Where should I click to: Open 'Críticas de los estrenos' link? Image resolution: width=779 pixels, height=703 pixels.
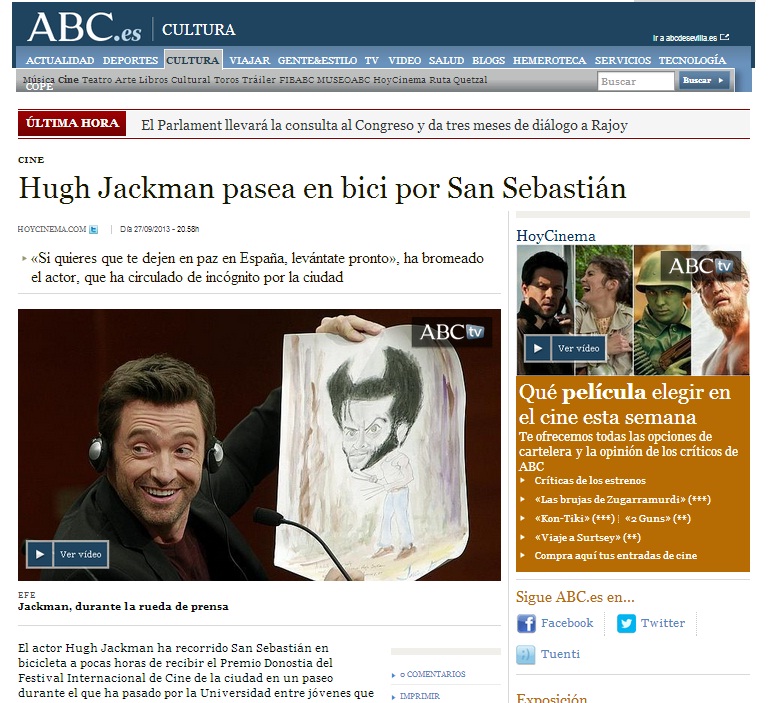(x=590, y=480)
